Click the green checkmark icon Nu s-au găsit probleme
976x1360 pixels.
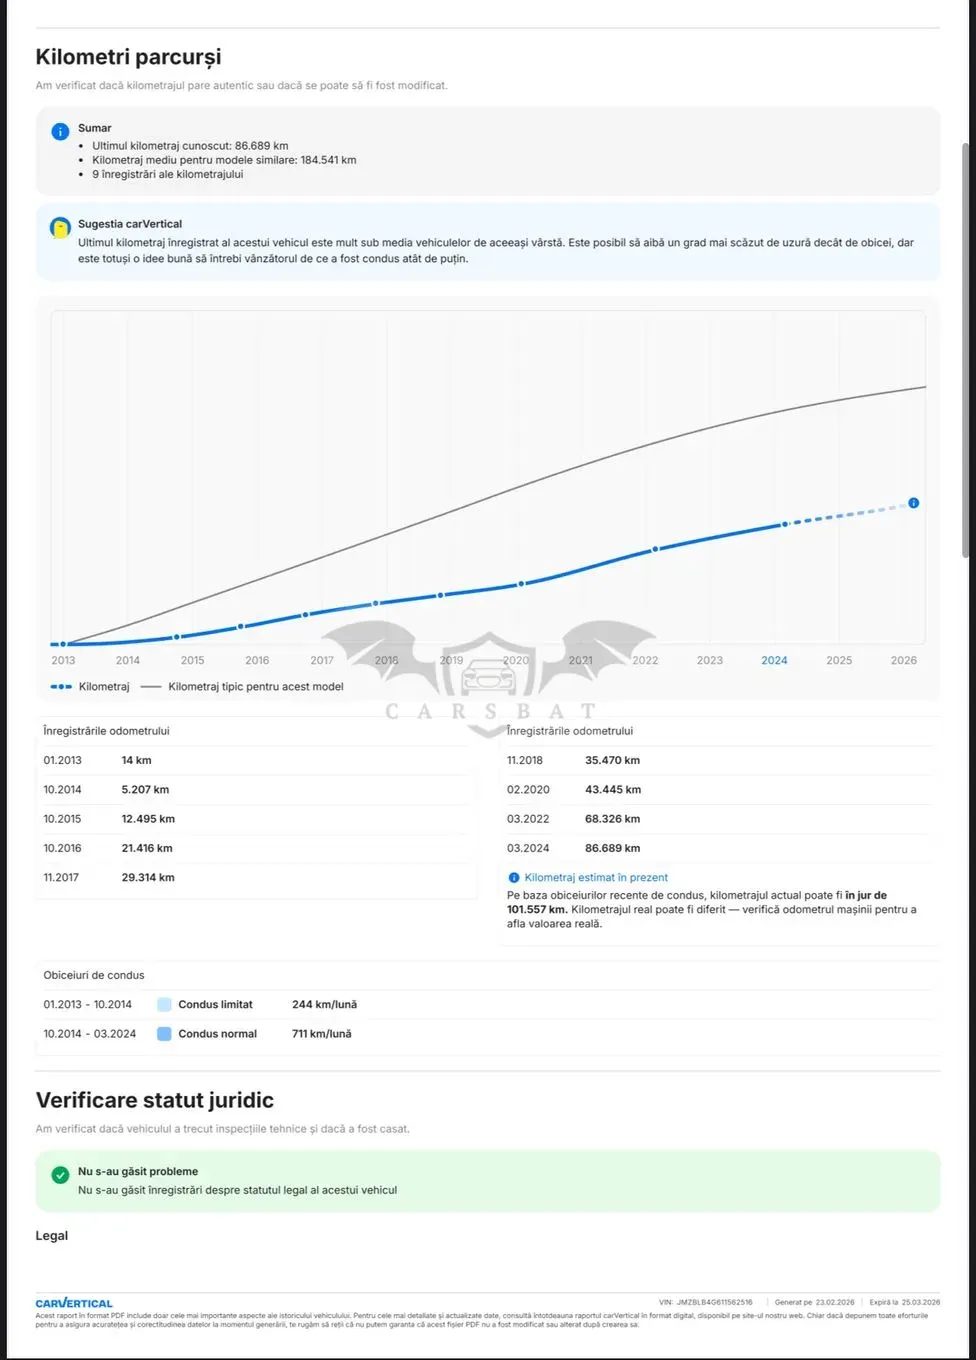(60, 1175)
